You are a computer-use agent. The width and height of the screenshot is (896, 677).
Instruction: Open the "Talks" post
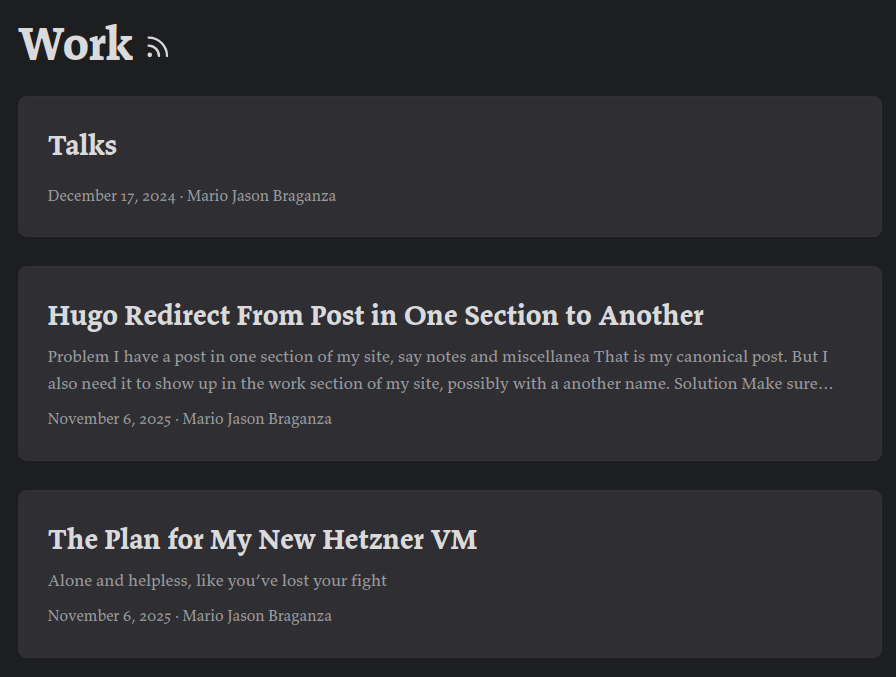(83, 146)
